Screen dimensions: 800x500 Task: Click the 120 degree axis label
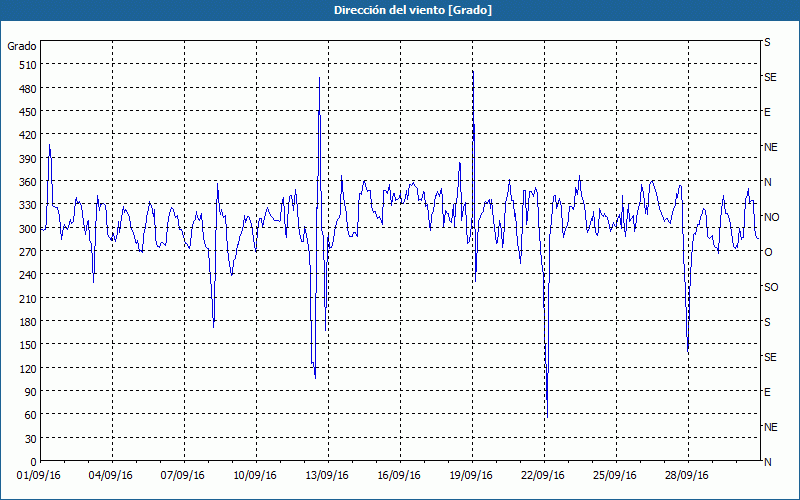(x=28, y=368)
